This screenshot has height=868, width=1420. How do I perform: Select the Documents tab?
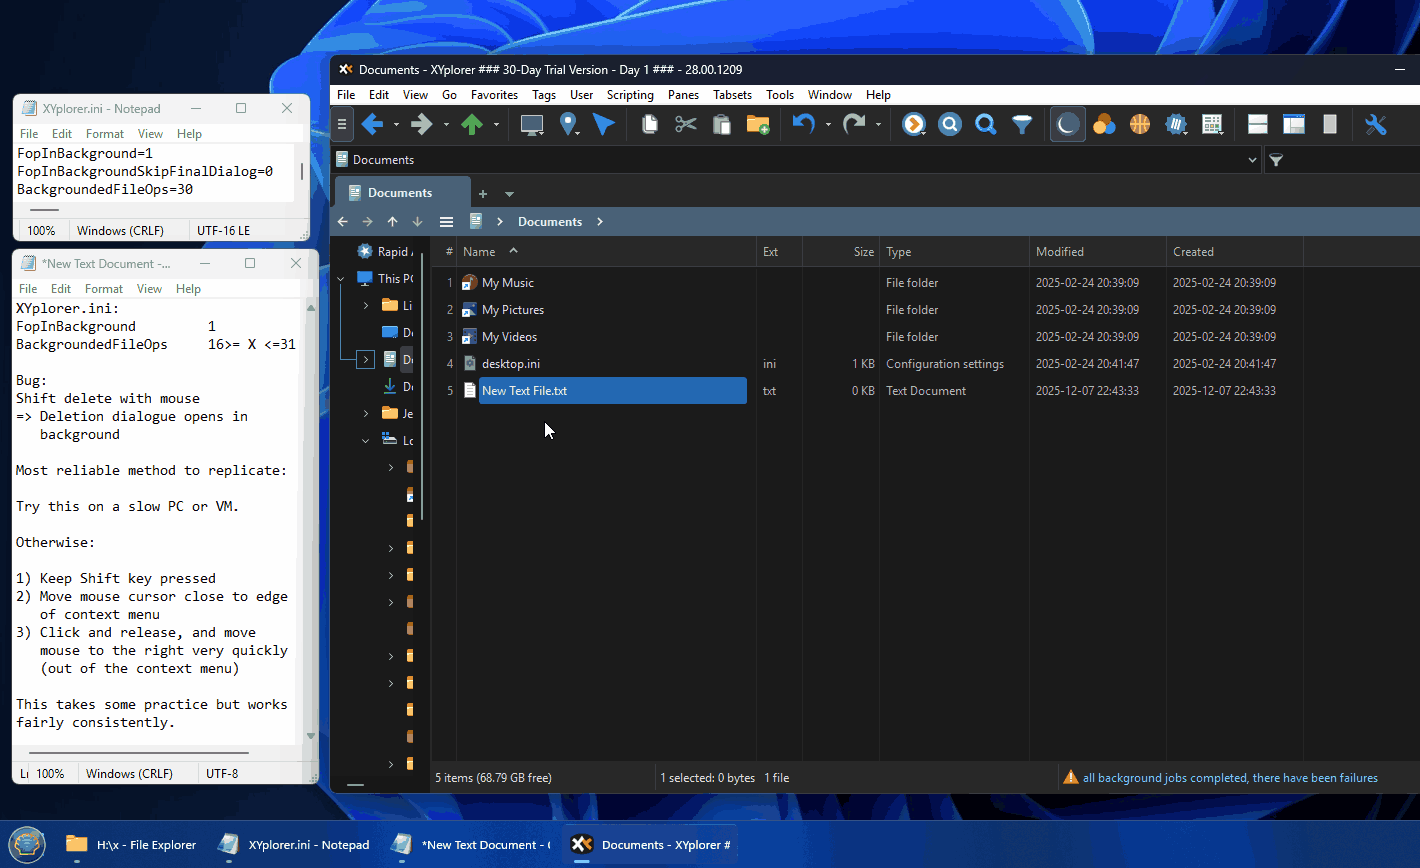(x=400, y=193)
